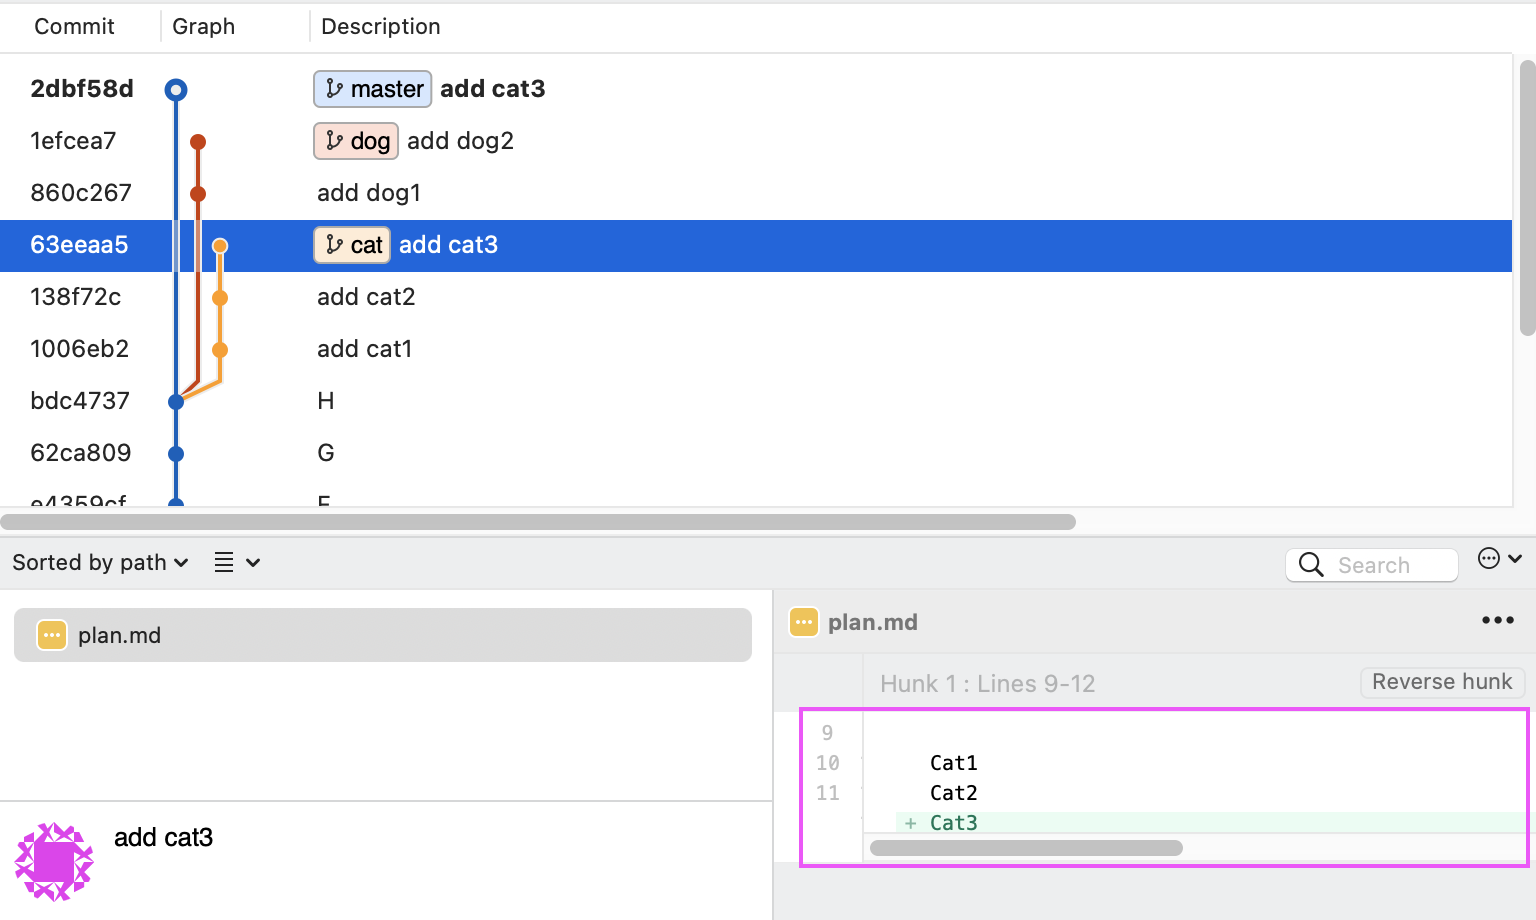
Task: Select commit bdc4737 H
Action: coord(756,401)
